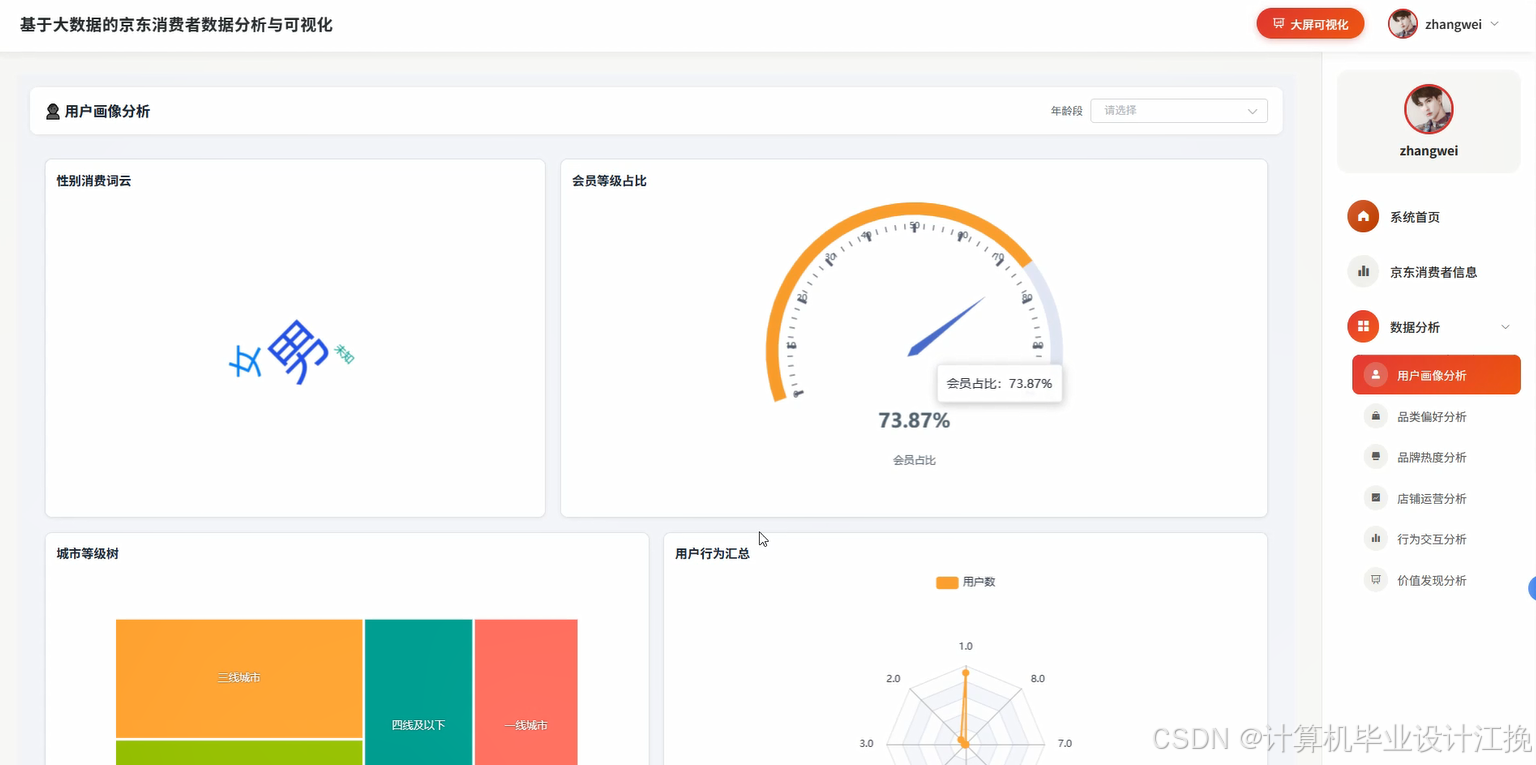Screen dimensions: 1536x765
Task: Click the 价值发现分析 cart icon
Action: tap(1376, 580)
